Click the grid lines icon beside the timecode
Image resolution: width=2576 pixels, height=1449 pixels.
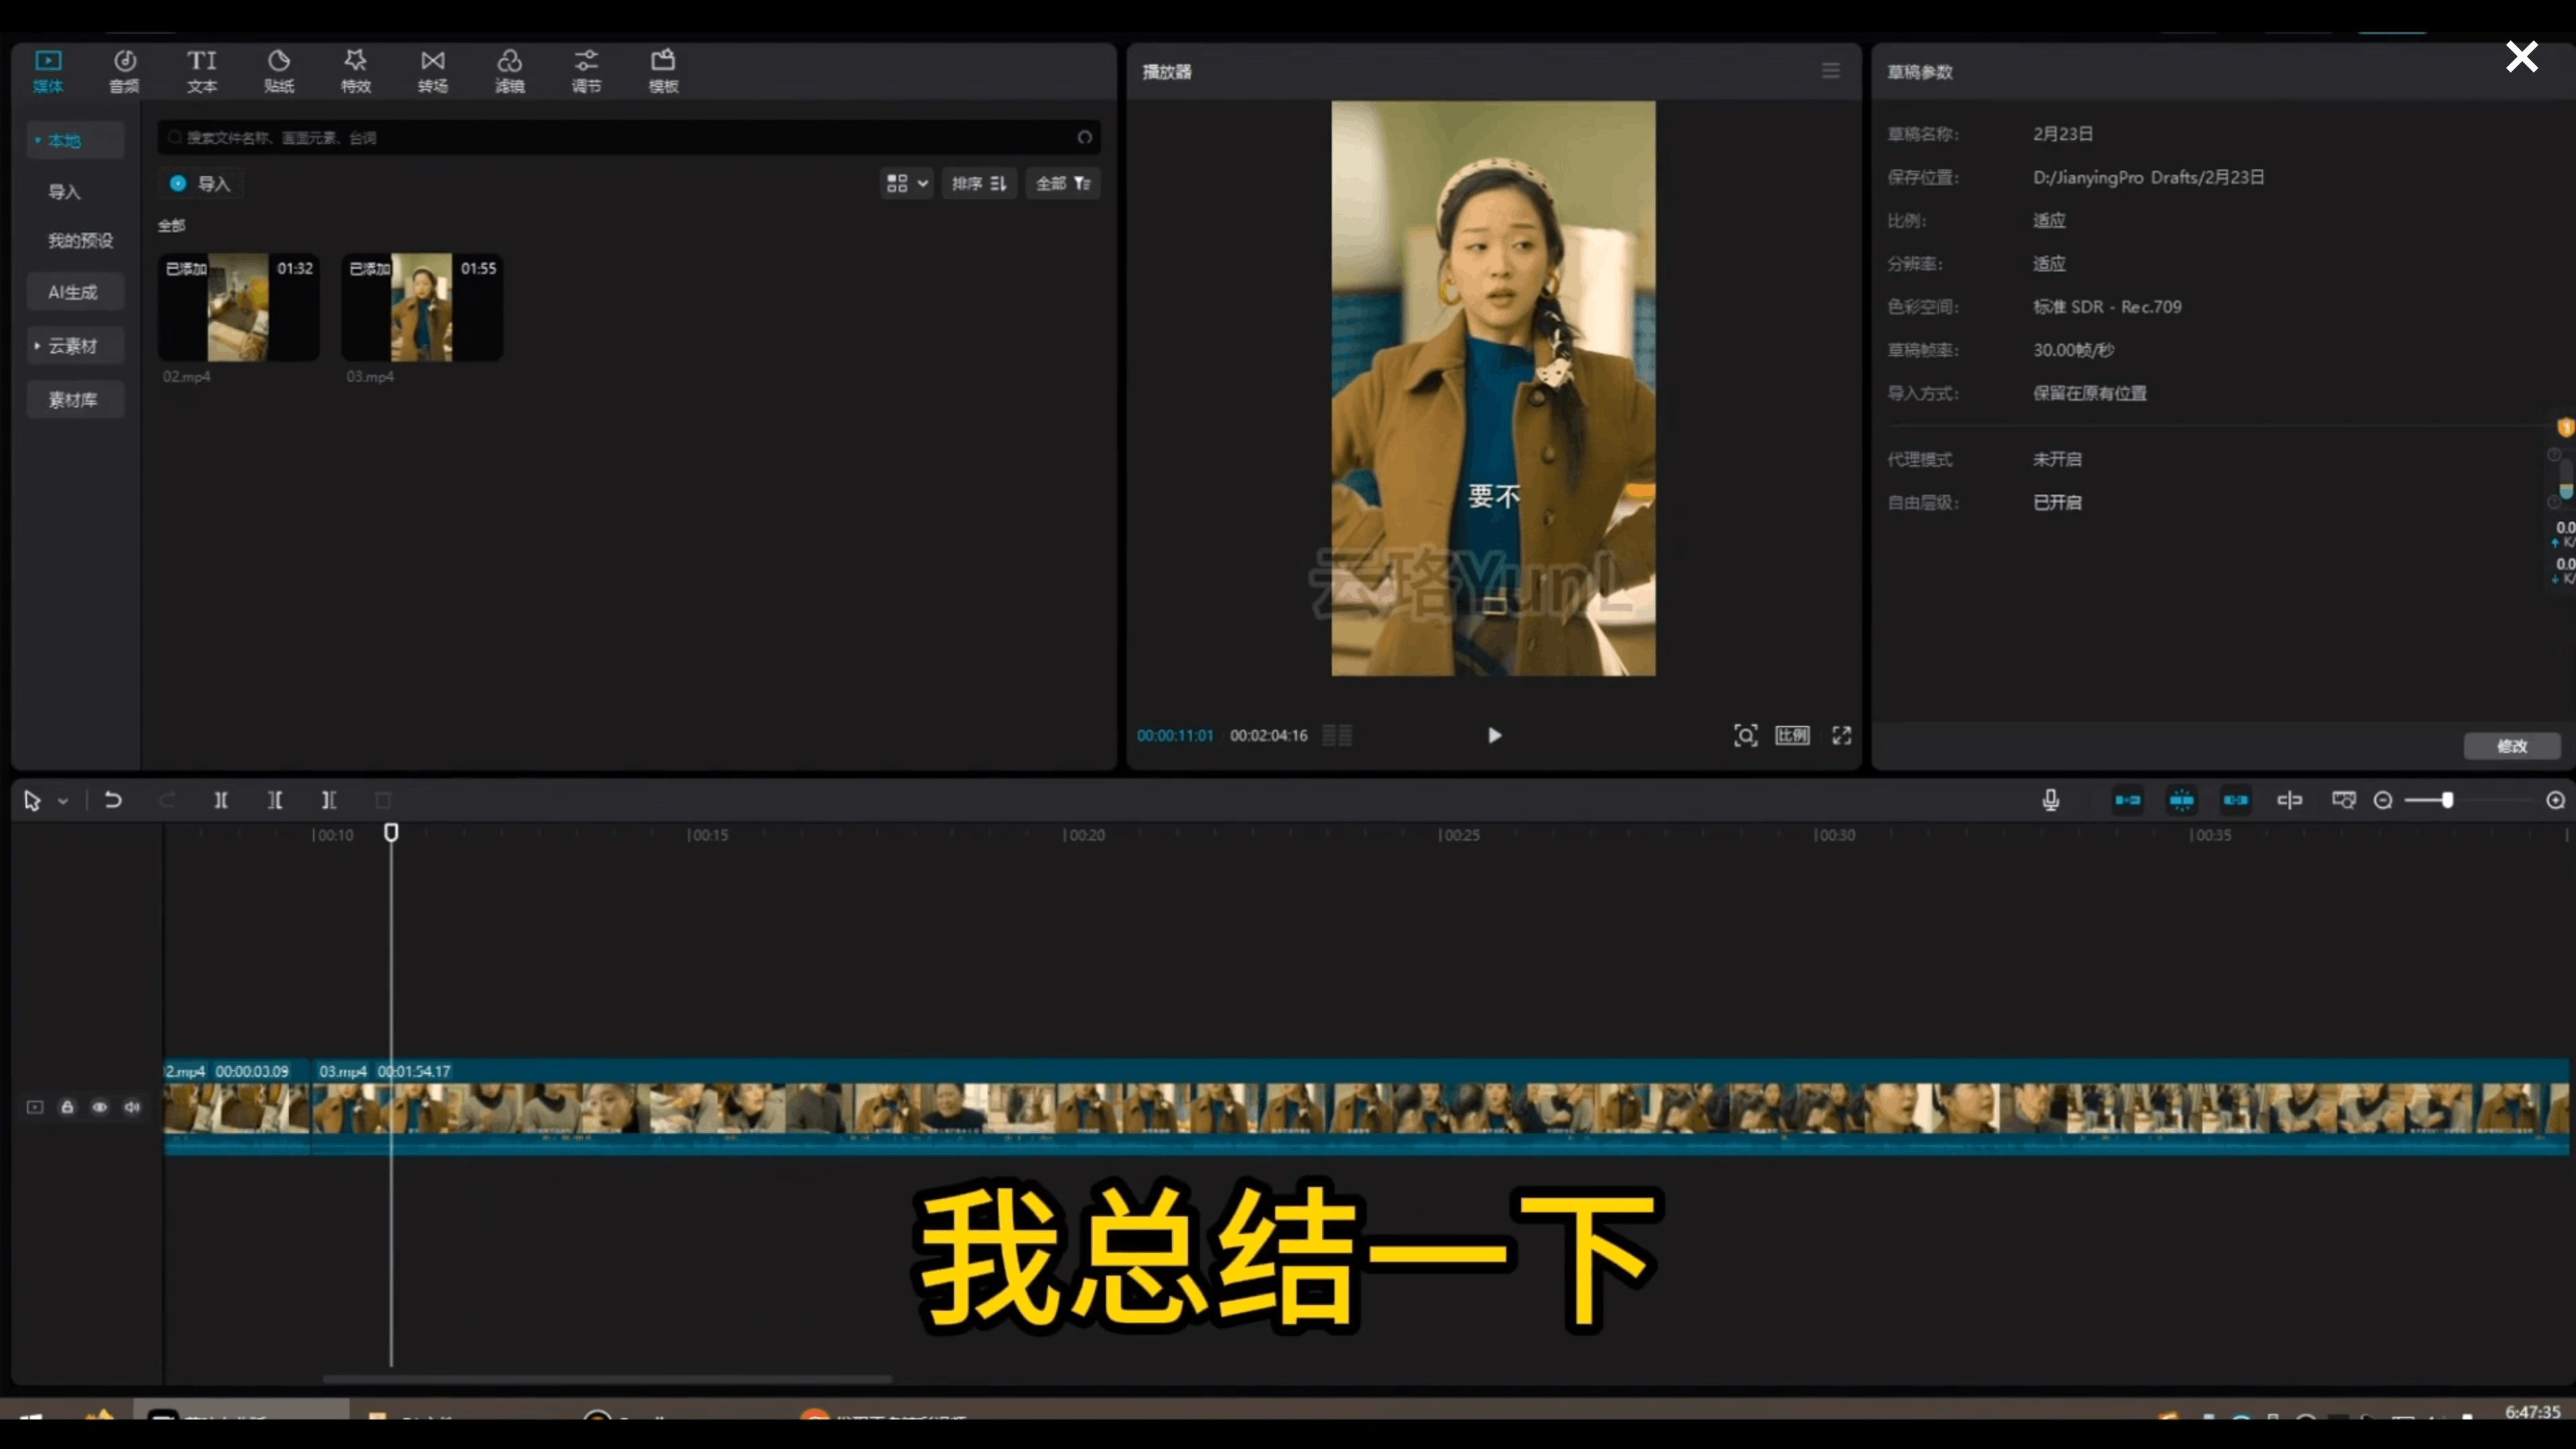point(1337,736)
